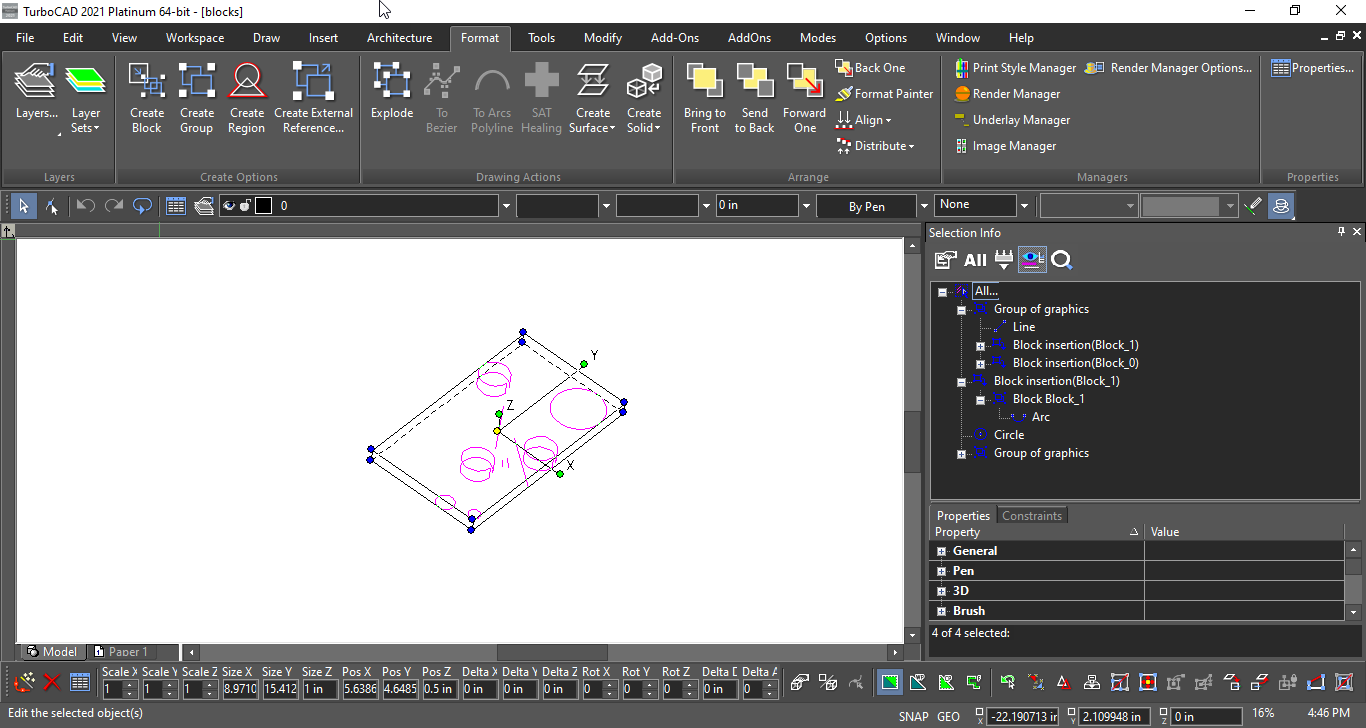Click the magnifier icon in Selection Info
Viewport: 1366px width, 728px height.
tap(1062, 260)
